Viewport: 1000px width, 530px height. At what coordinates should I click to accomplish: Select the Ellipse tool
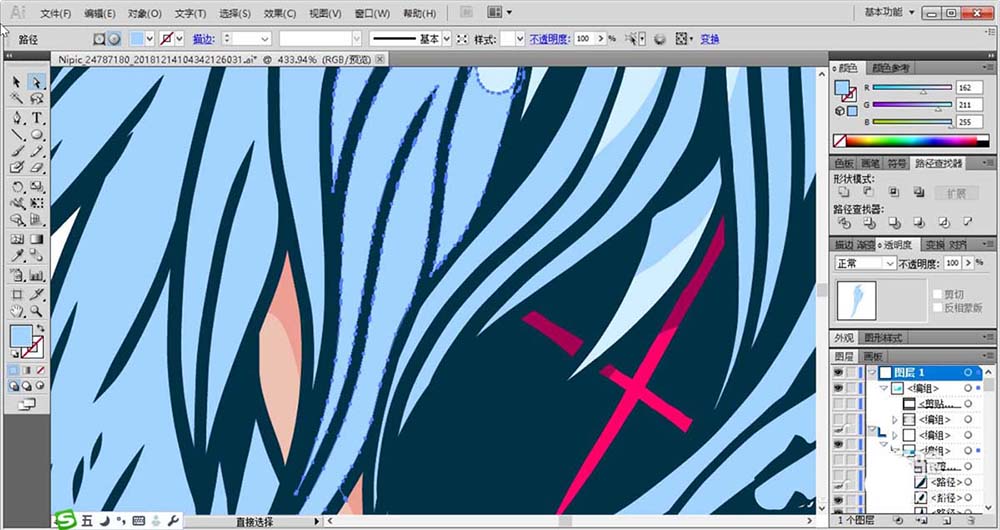[x=36, y=135]
